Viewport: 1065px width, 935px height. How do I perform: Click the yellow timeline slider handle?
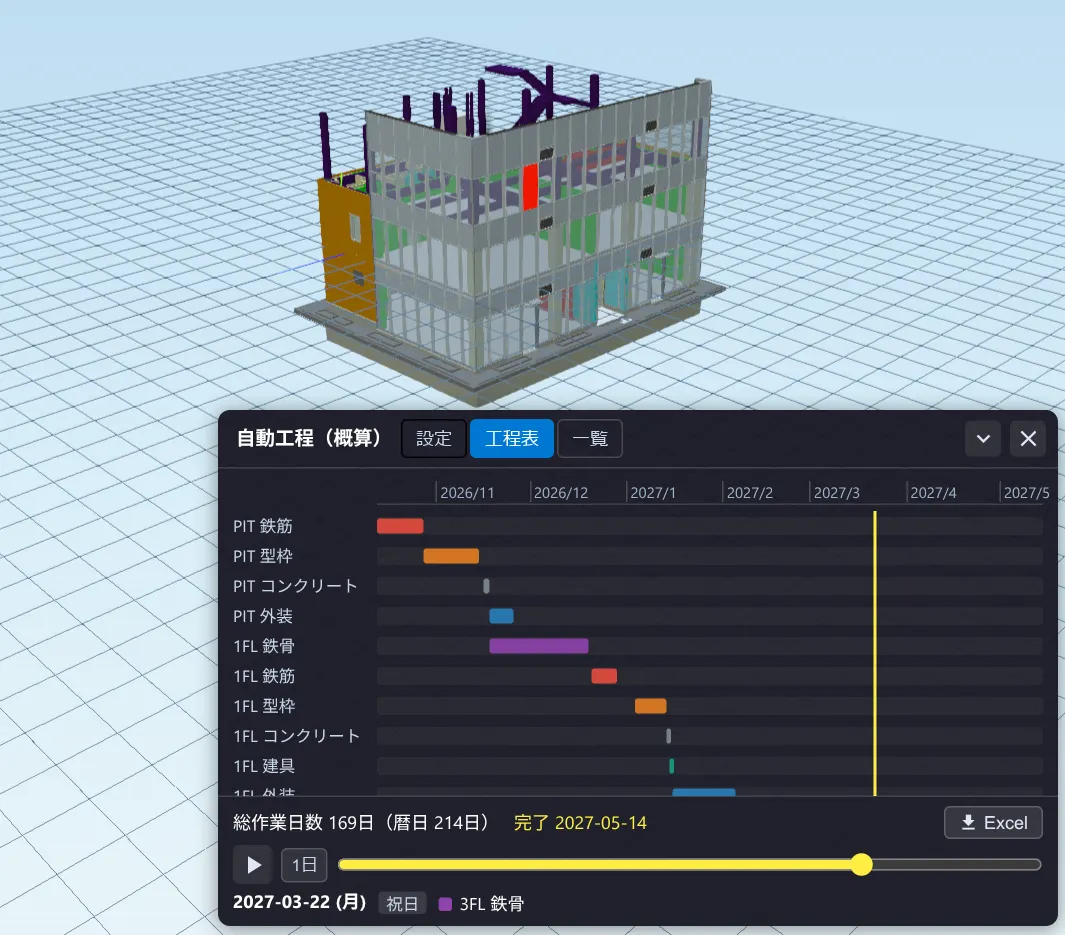(861, 864)
